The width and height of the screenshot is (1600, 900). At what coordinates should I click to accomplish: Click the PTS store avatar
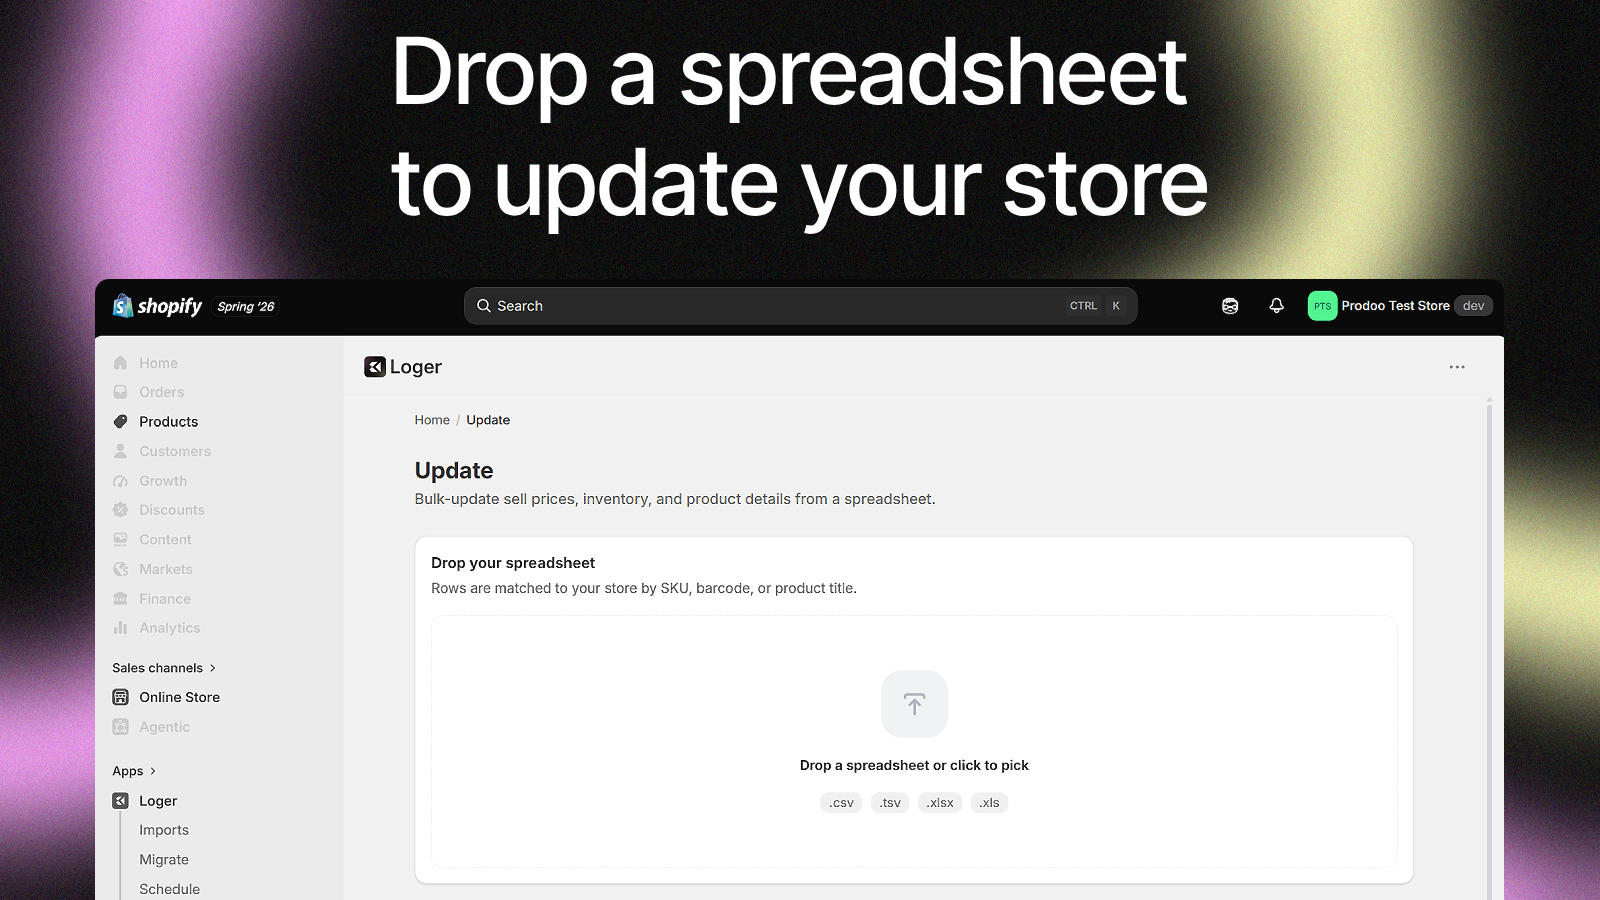tap(1322, 306)
